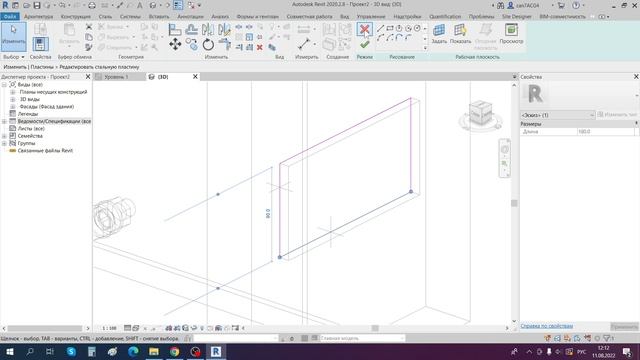Select the Circumscribed Polygon draw tool
Viewport: 640px width, 360px height.
408,28
